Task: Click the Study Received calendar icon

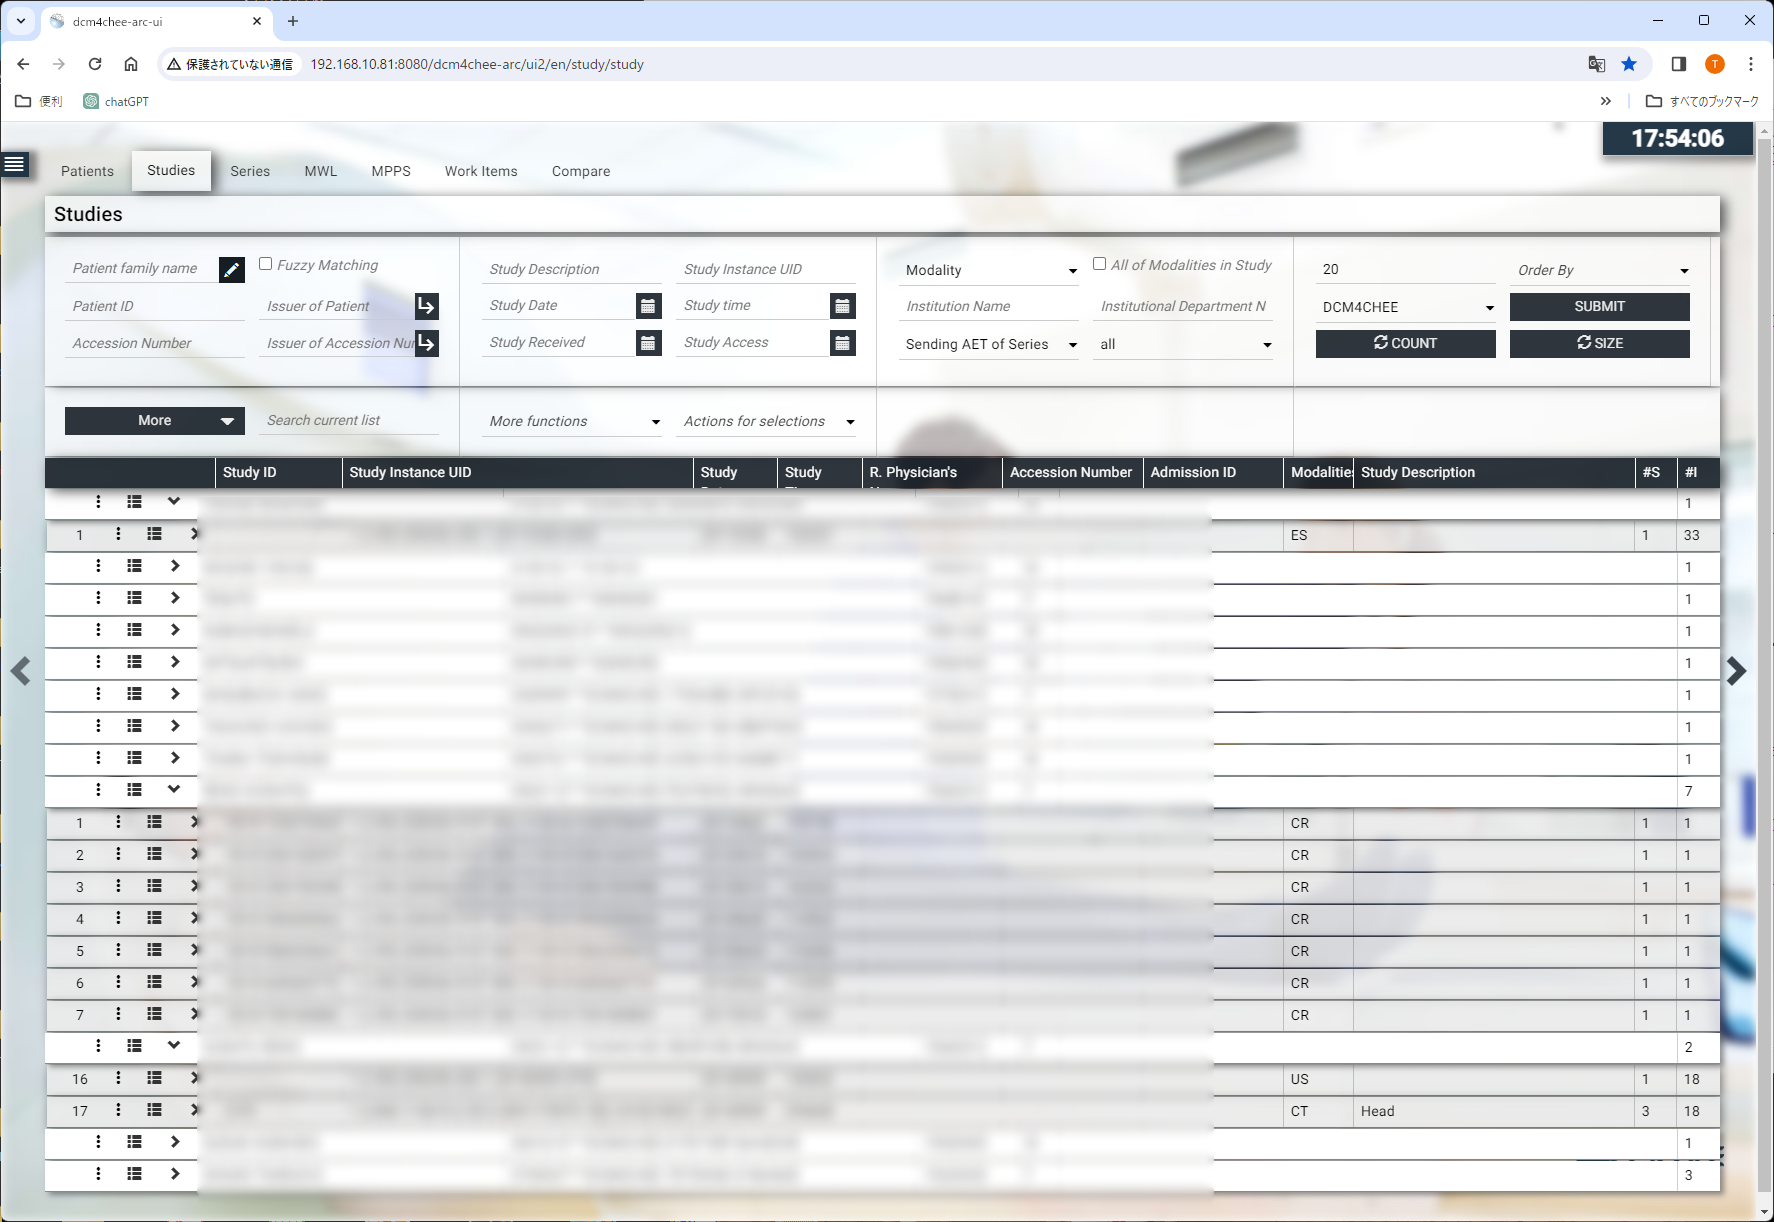Action: click(x=648, y=343)
